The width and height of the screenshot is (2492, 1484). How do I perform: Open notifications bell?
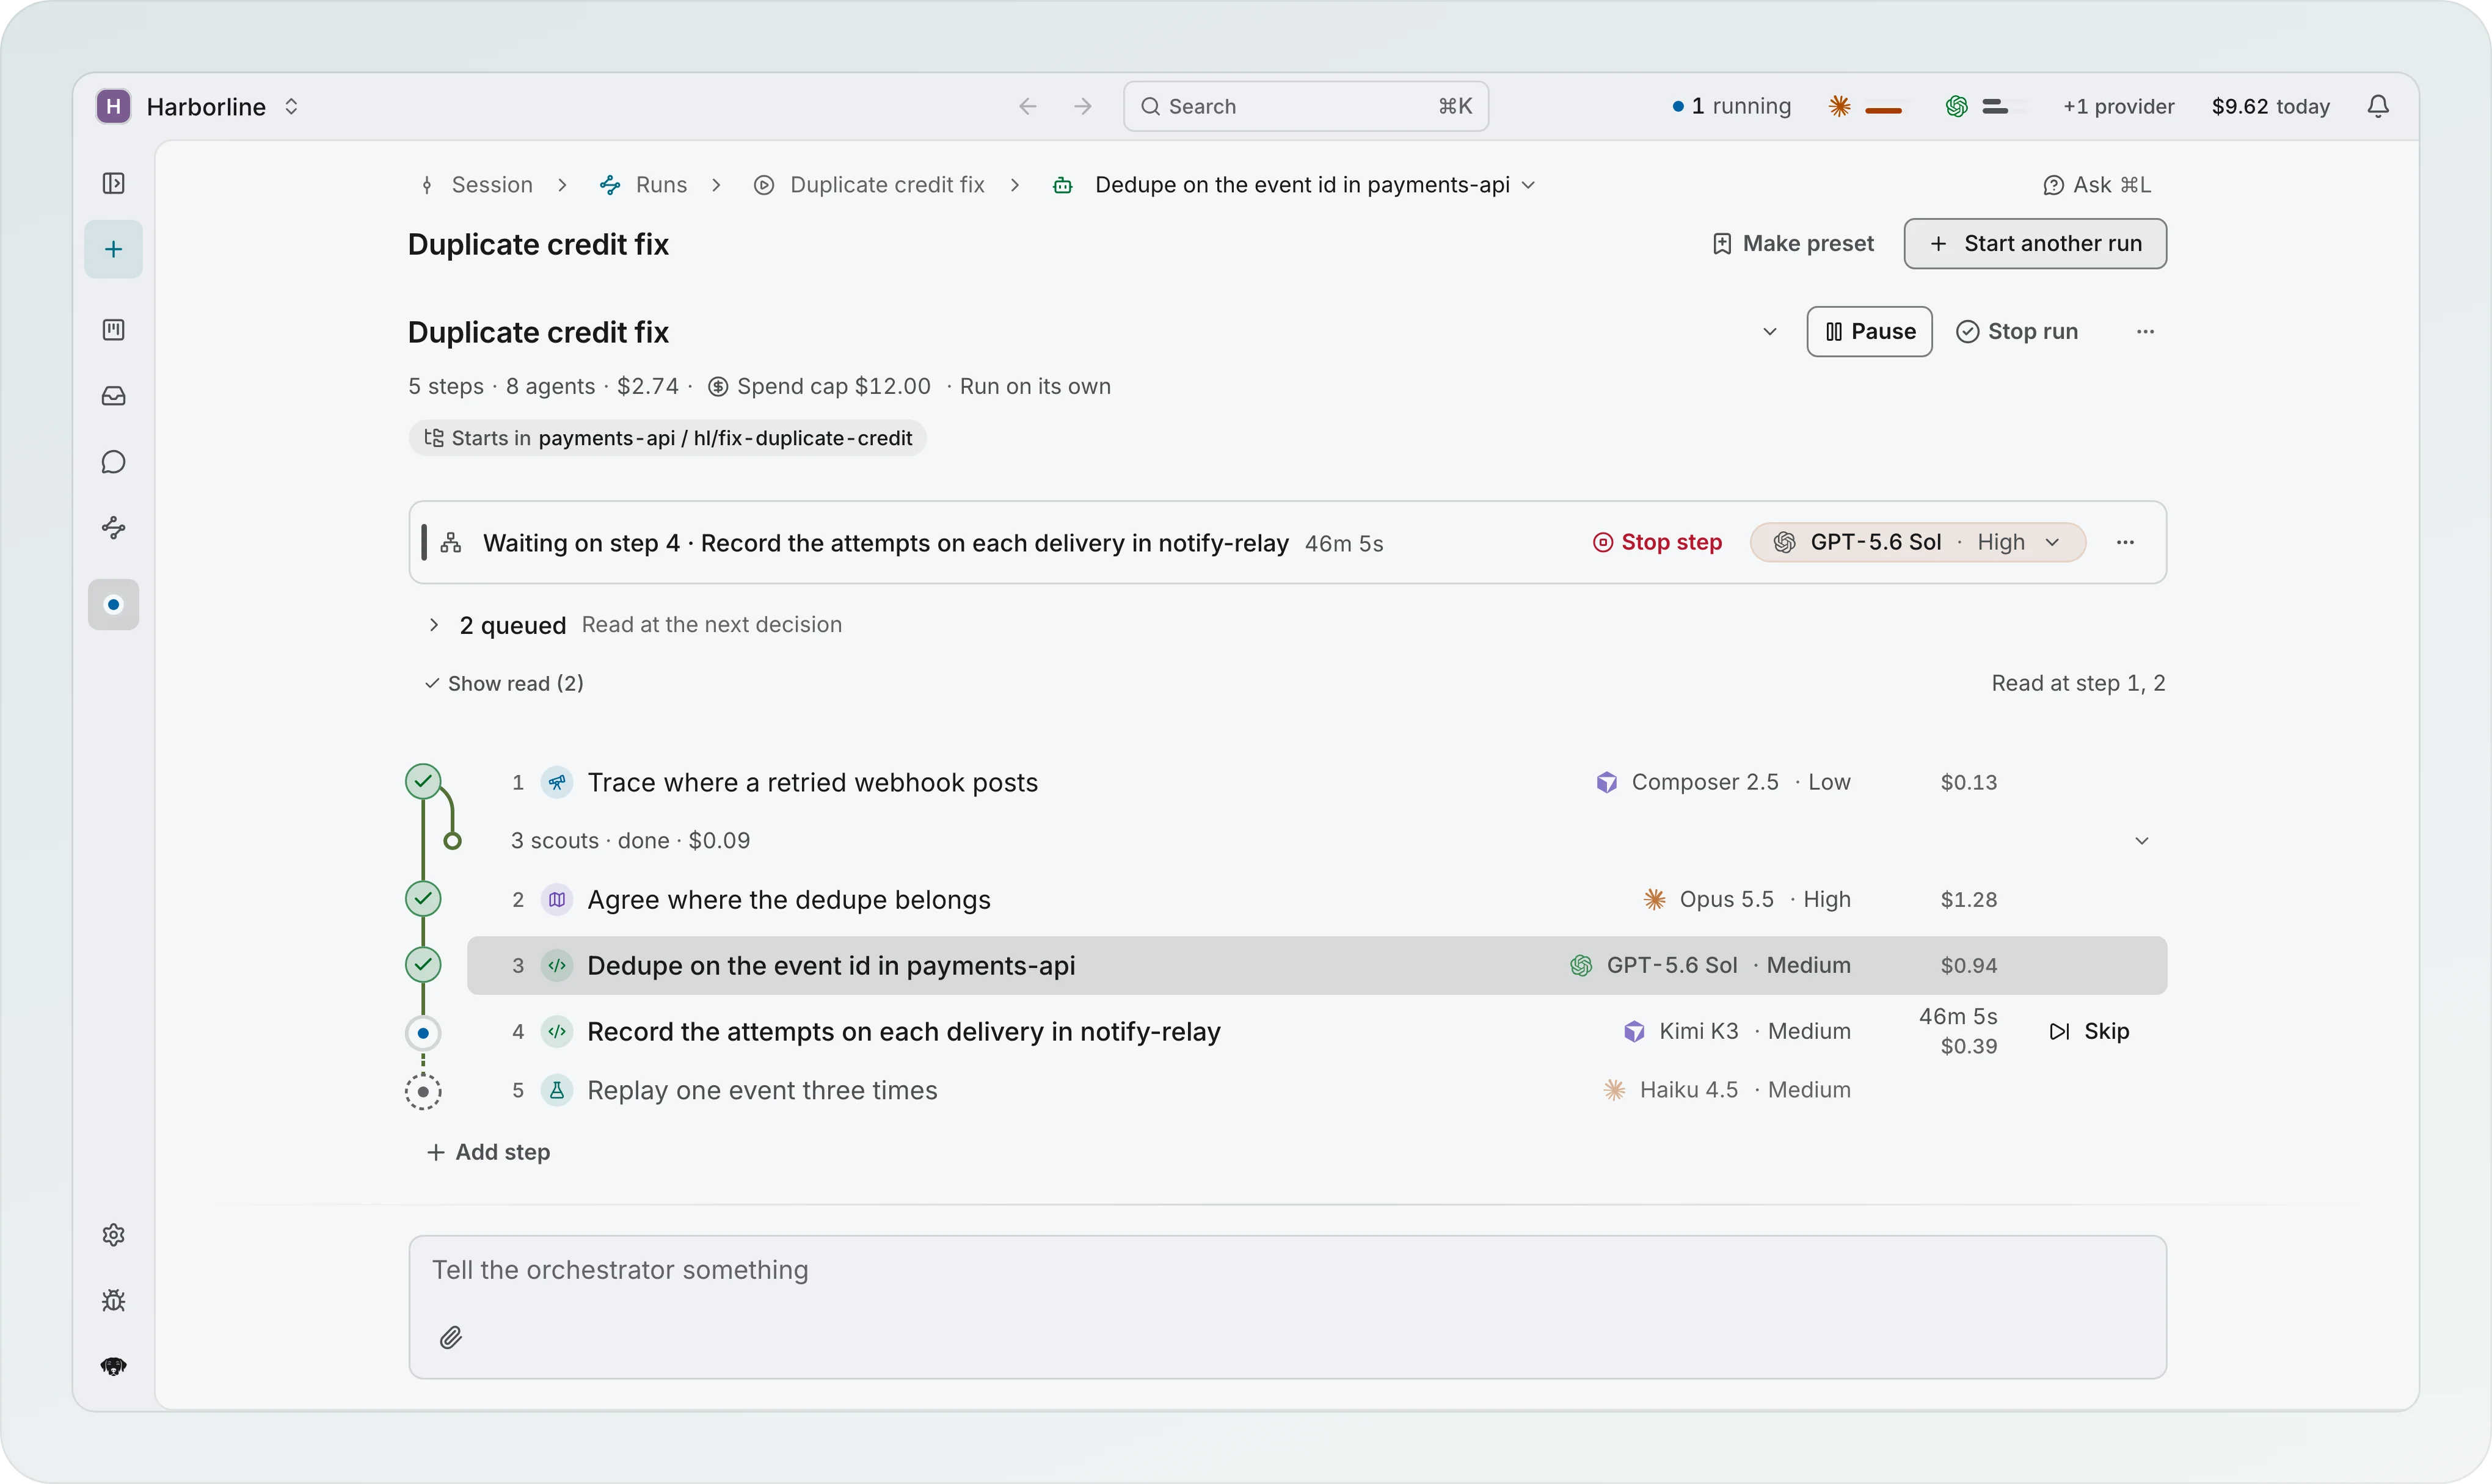(2378, 106)
